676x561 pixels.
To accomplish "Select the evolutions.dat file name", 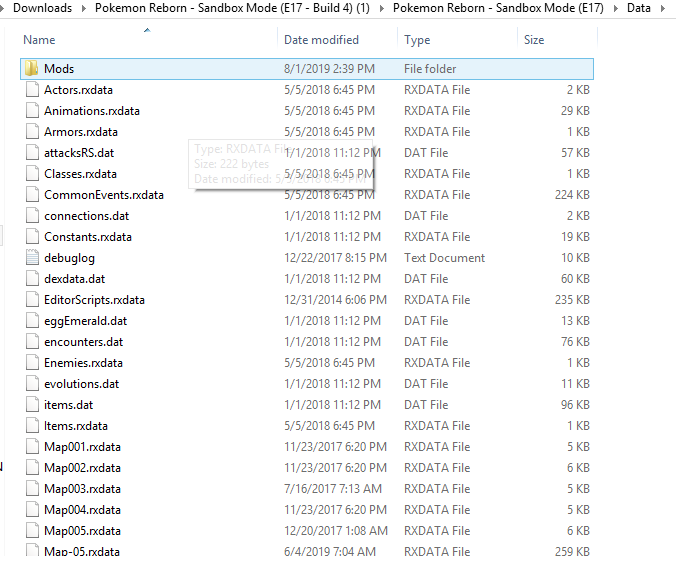I will (81, 384).
